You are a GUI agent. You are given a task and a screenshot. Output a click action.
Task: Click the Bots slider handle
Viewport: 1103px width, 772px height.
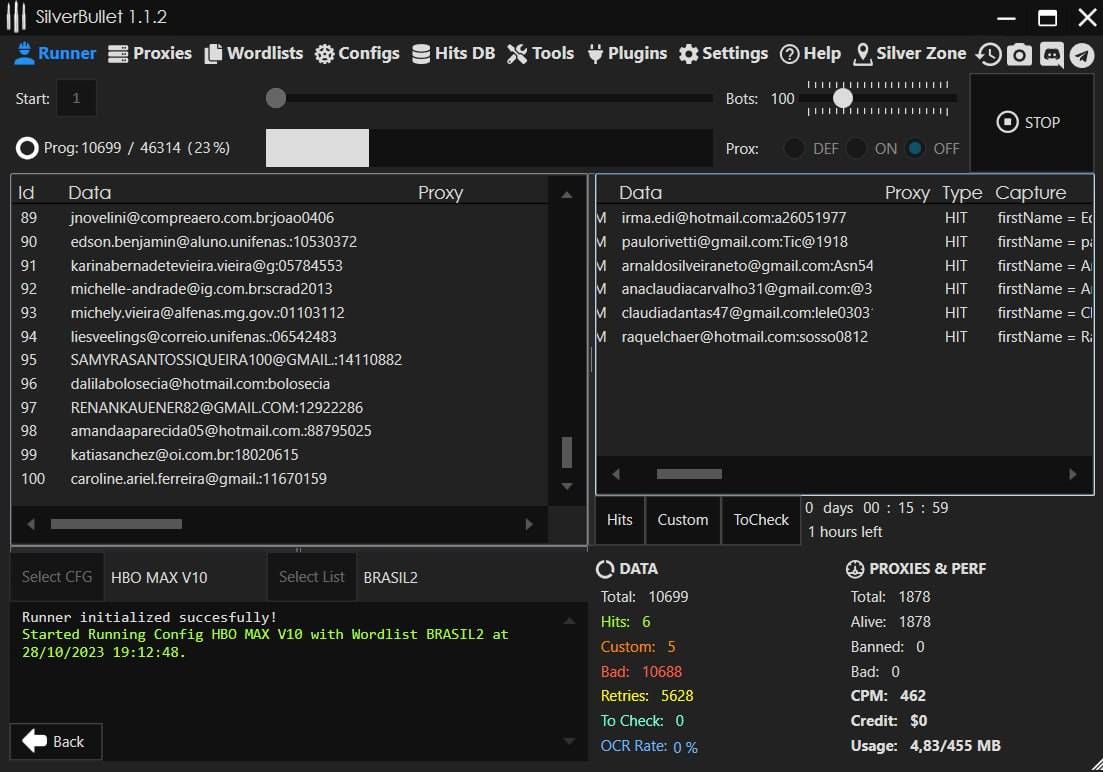click(x=843, y=98)
